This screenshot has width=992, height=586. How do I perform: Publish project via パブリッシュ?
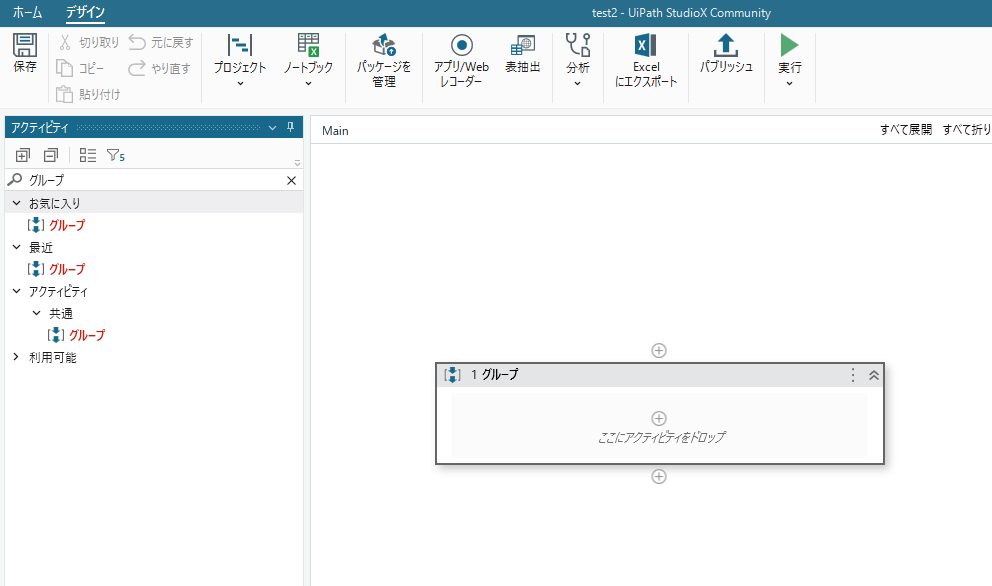pyautogui.click(x=726, y=54)
